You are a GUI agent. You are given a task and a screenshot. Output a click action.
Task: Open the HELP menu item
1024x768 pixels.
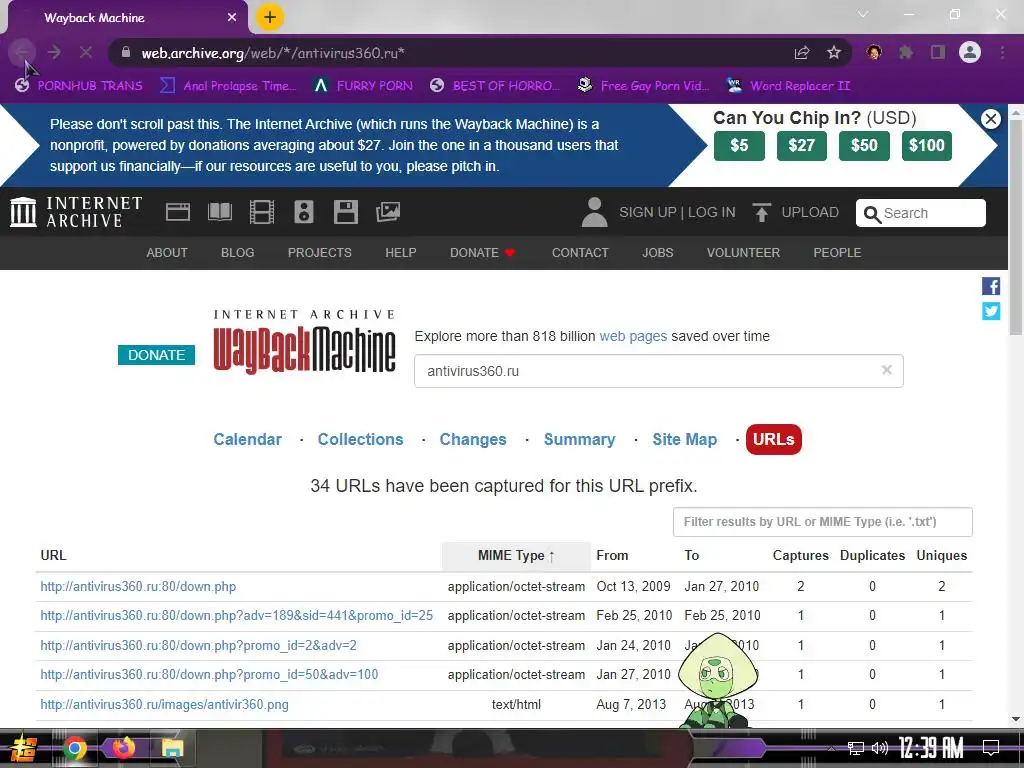(x=400, y=253)
